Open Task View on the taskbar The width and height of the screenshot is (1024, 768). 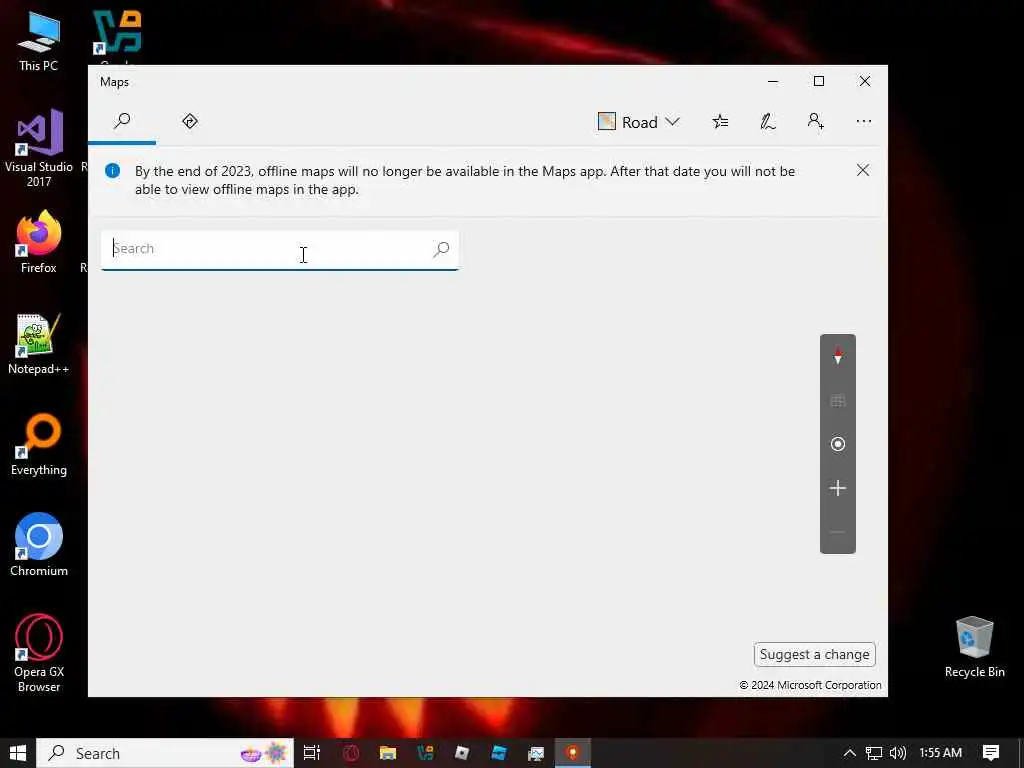click(312, 753)
